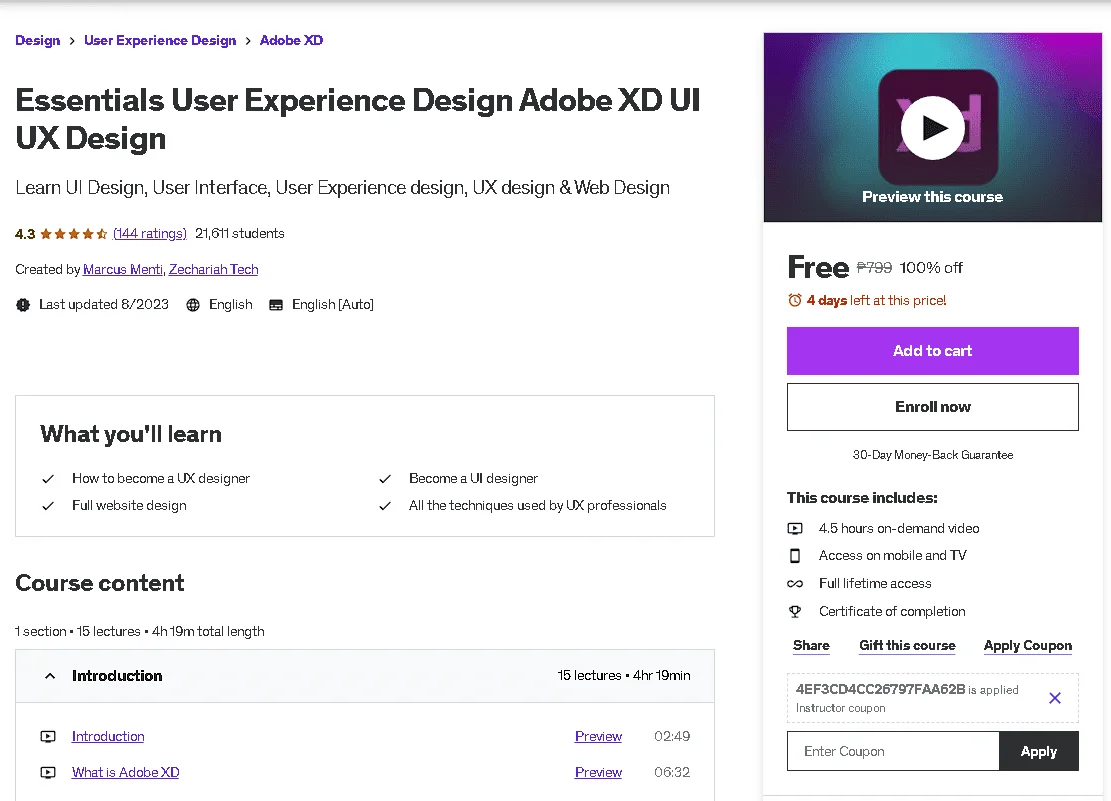Open the Introduction lecture link
Image resolution: width=1111 pixels, height=801 pixels.
[108, 736]
